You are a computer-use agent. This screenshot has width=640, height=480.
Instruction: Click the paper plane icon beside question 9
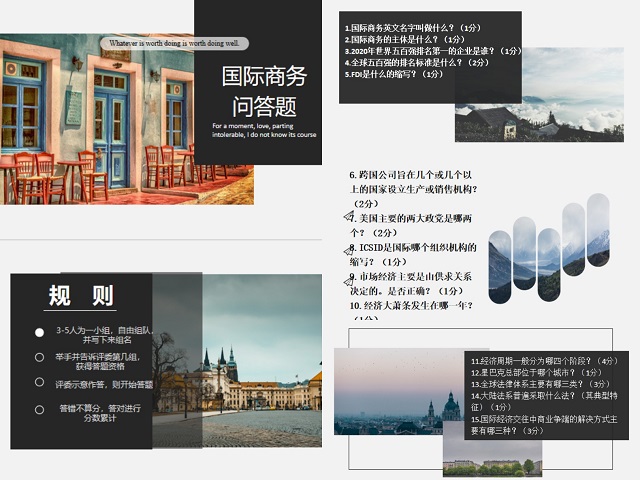(349, 281)
